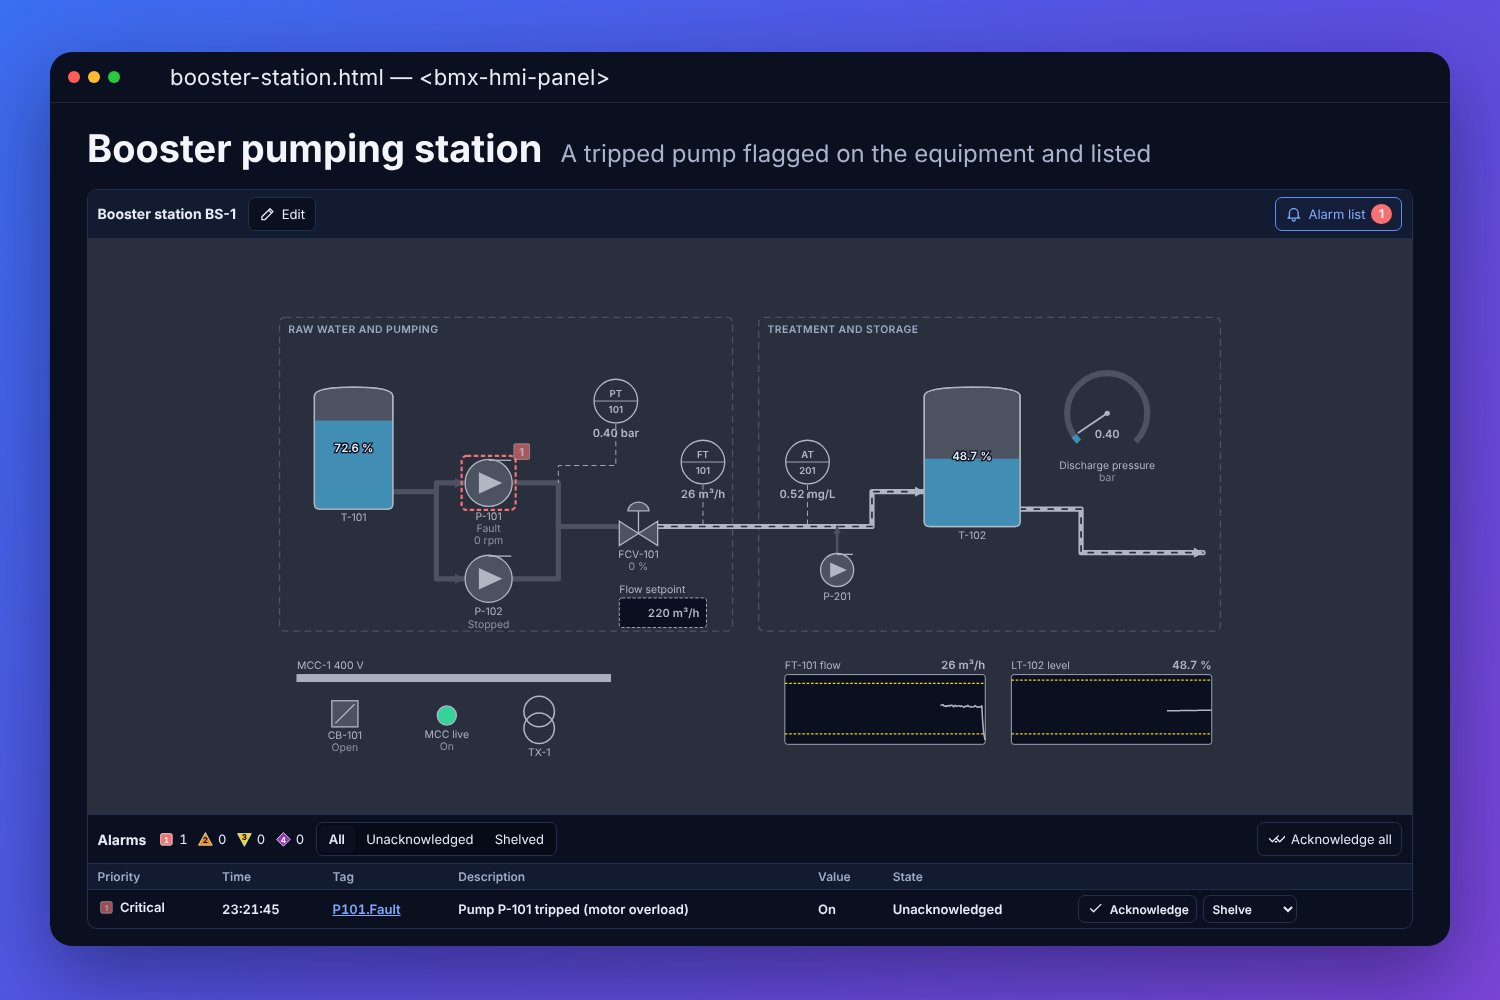
Task: Click the 23:21:45 alarm timestamp
Action: (x=251, y=909)
